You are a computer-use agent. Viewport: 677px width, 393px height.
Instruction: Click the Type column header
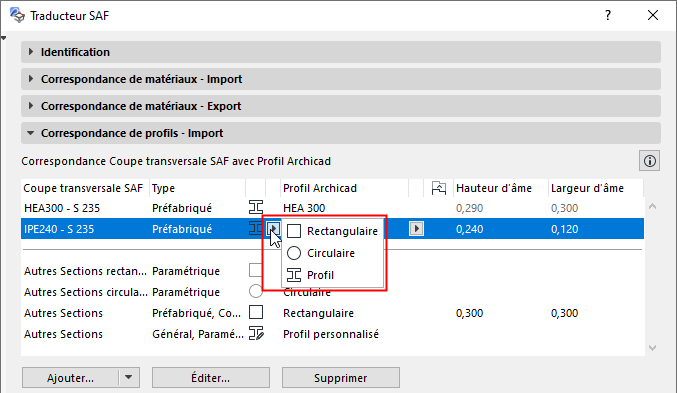click(x=197, y=188)
